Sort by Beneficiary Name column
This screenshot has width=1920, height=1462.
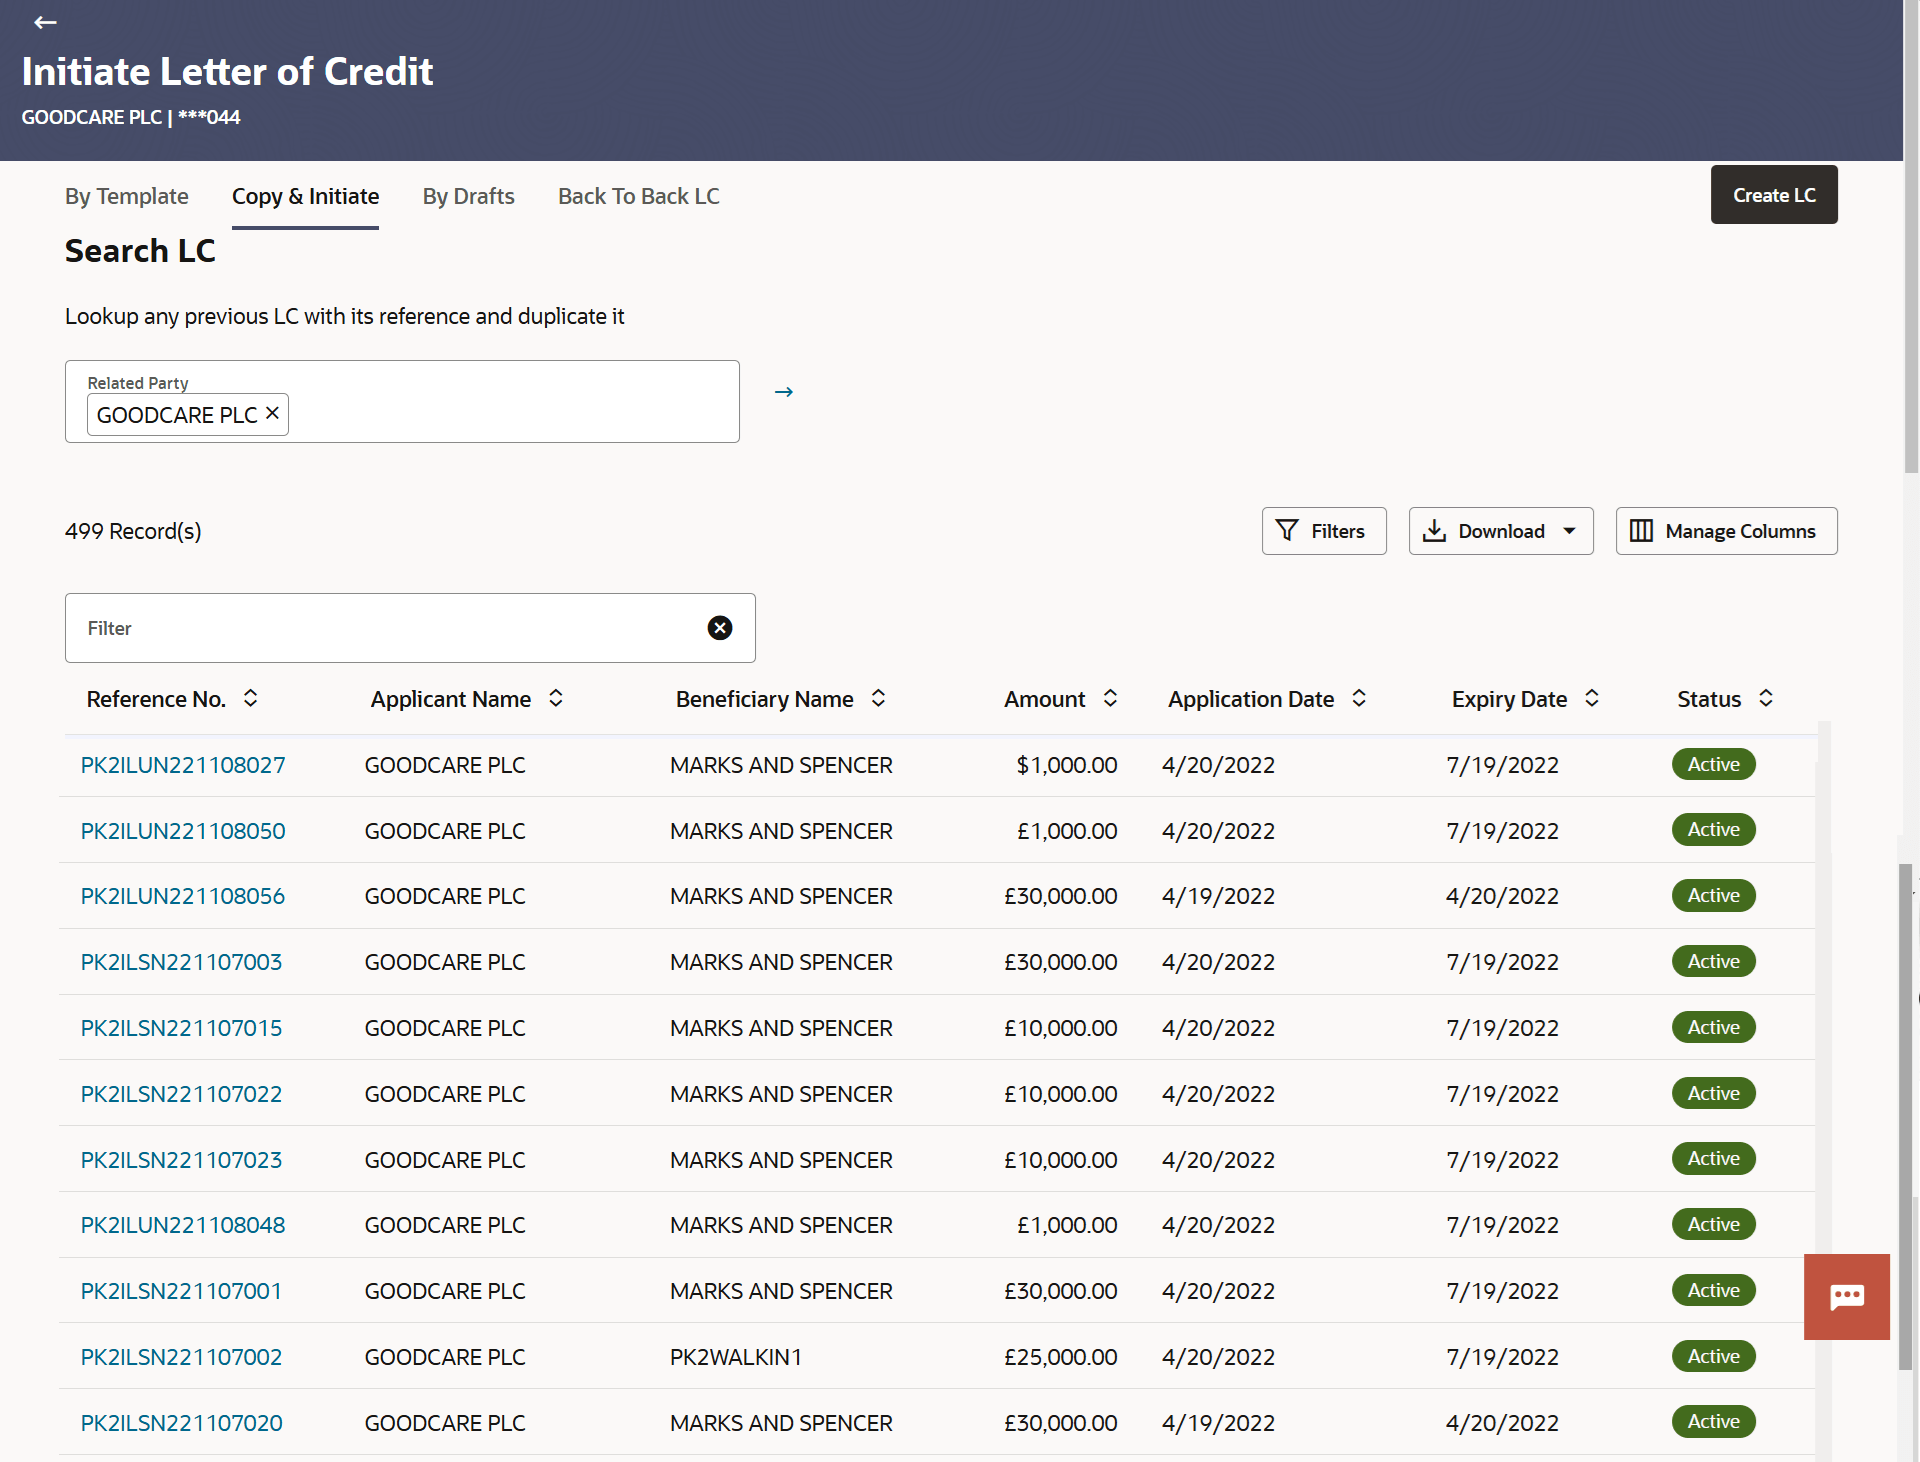(x=878, y=699)
